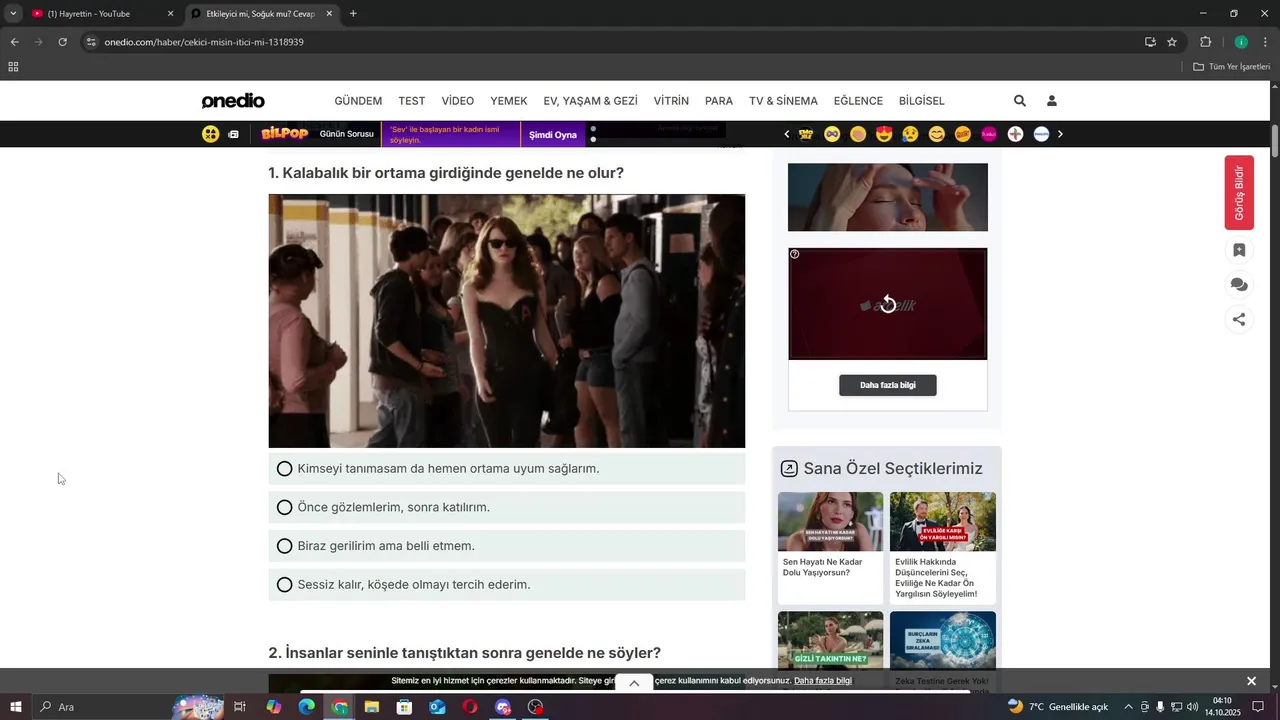Click the share icon on the right
The image size is (1280, 720).
tap(1239, 320)
